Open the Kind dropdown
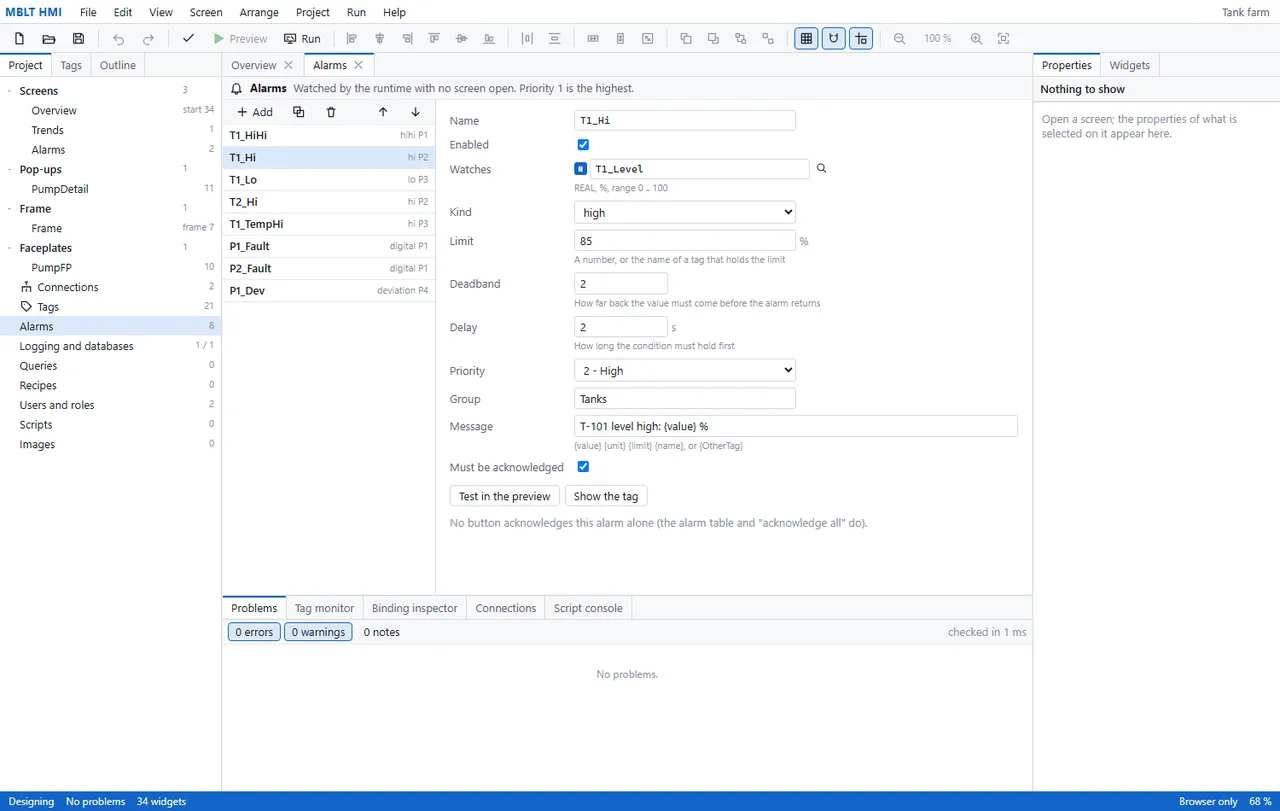Viewport: 1280px width, 811px height. [685, 212]
